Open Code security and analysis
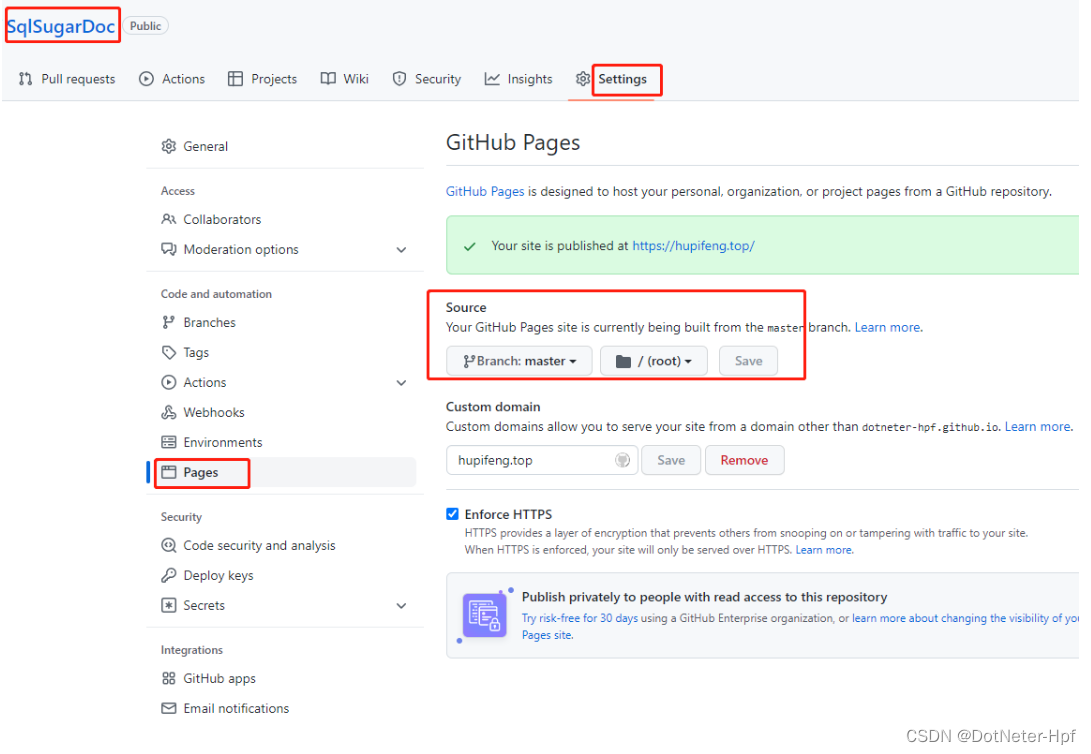The height and width of the screenshot is (754, 1091). tap(259, 545)
